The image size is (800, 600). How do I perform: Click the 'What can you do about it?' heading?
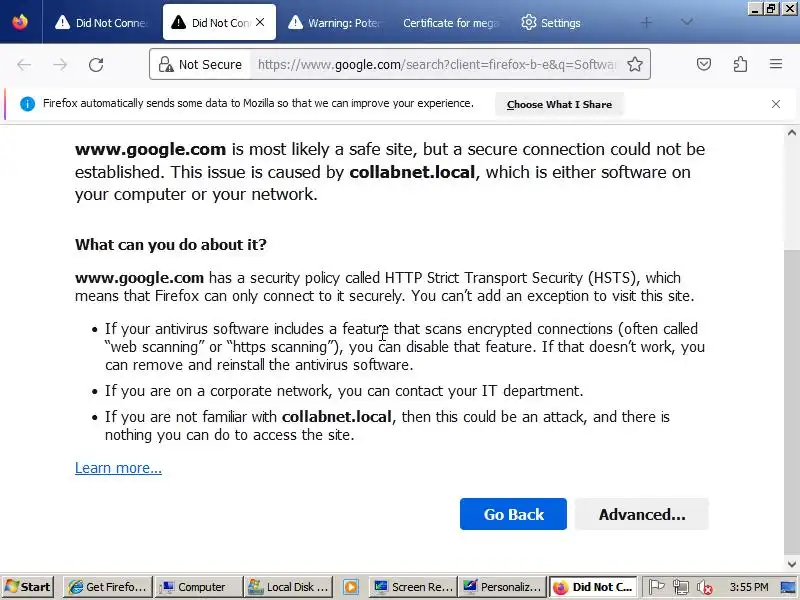(171, 244)
